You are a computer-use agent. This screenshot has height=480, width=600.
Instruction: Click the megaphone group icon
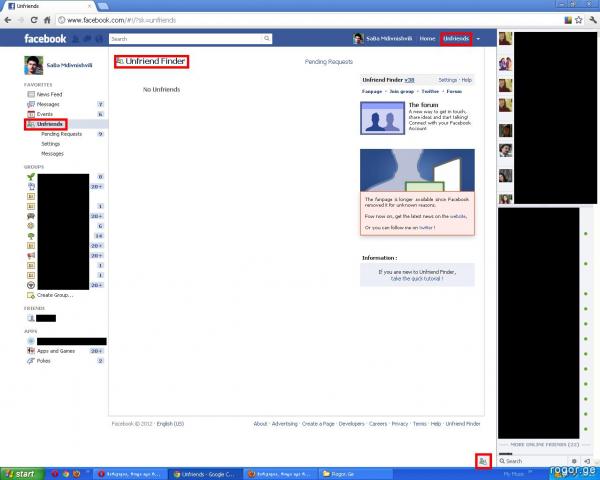31,255
